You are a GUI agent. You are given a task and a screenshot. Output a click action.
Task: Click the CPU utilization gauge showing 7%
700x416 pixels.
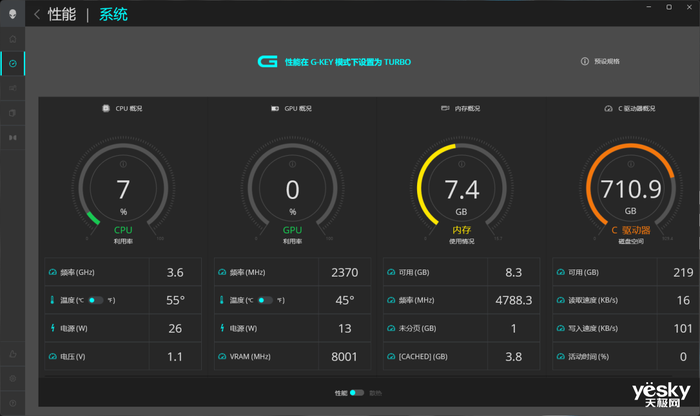[x=123, y=188]
